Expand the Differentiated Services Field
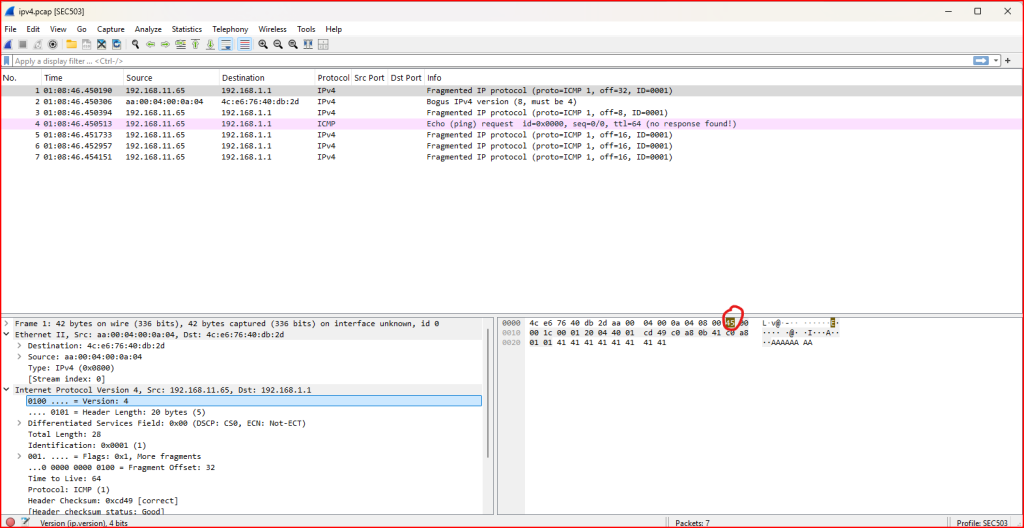 pyautogui.click(x=20, y=423)
